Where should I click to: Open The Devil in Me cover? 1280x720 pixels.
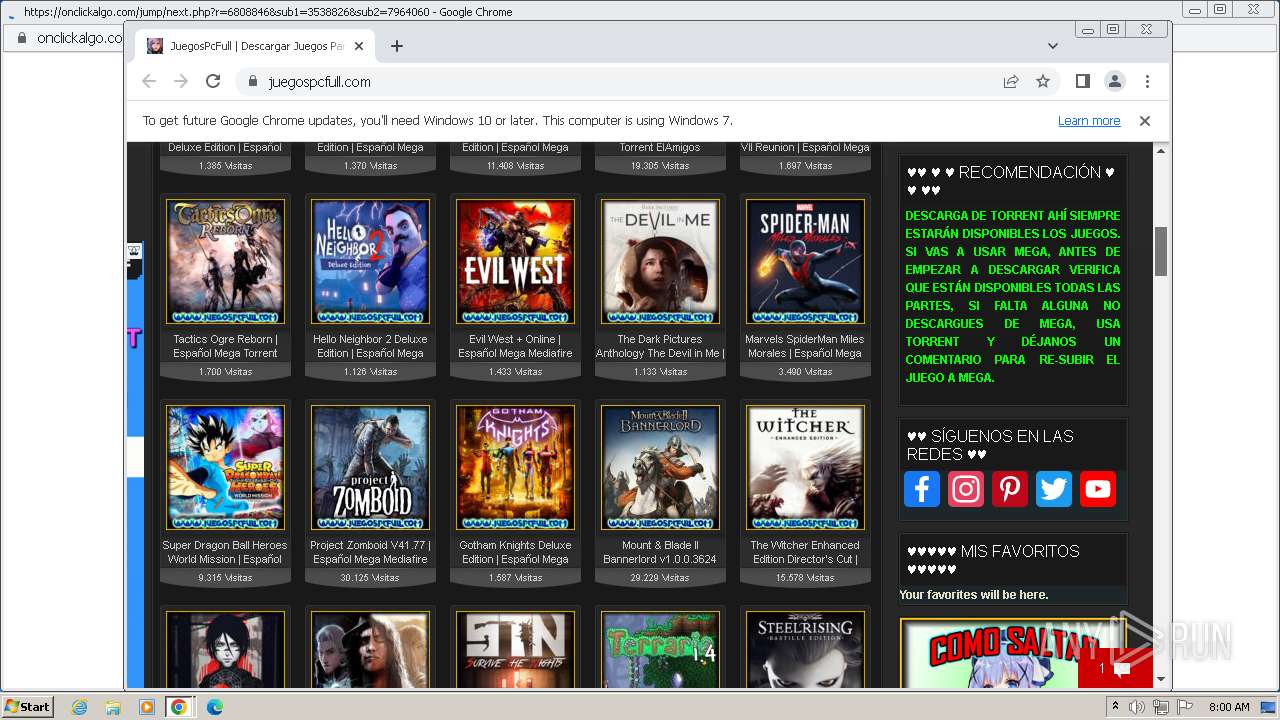pos(660,262)
